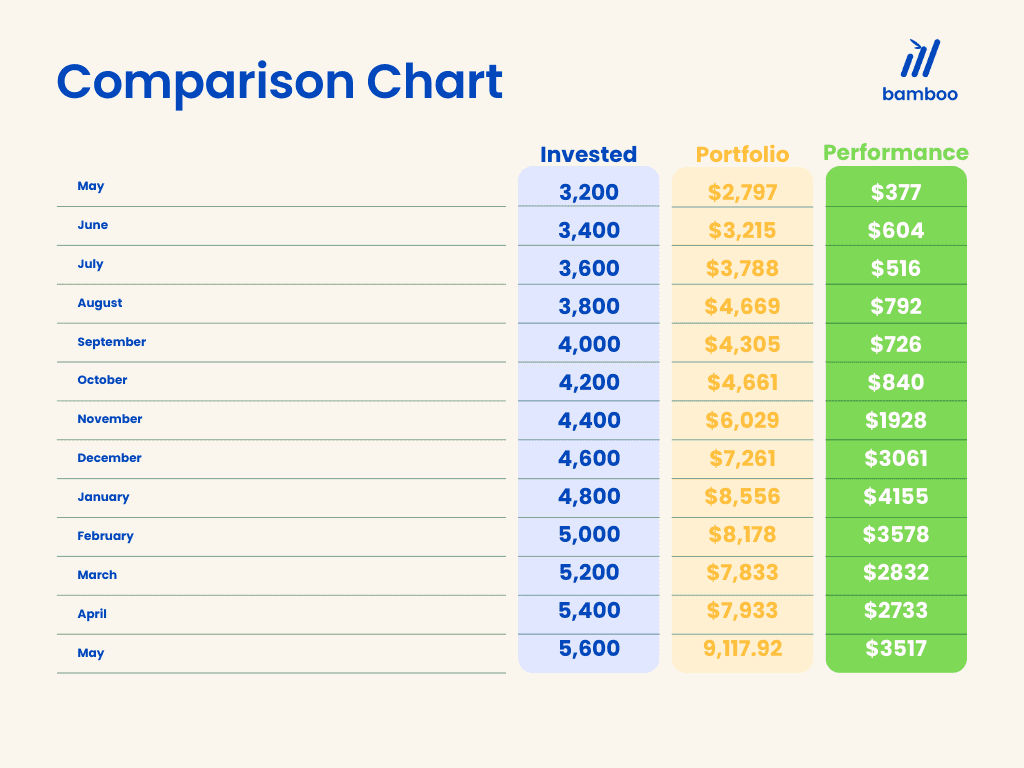This screenshot has height=768, width=1024.
Task: Click Performance value $4155
Action: pyautogui.click(x=896, y=496)
